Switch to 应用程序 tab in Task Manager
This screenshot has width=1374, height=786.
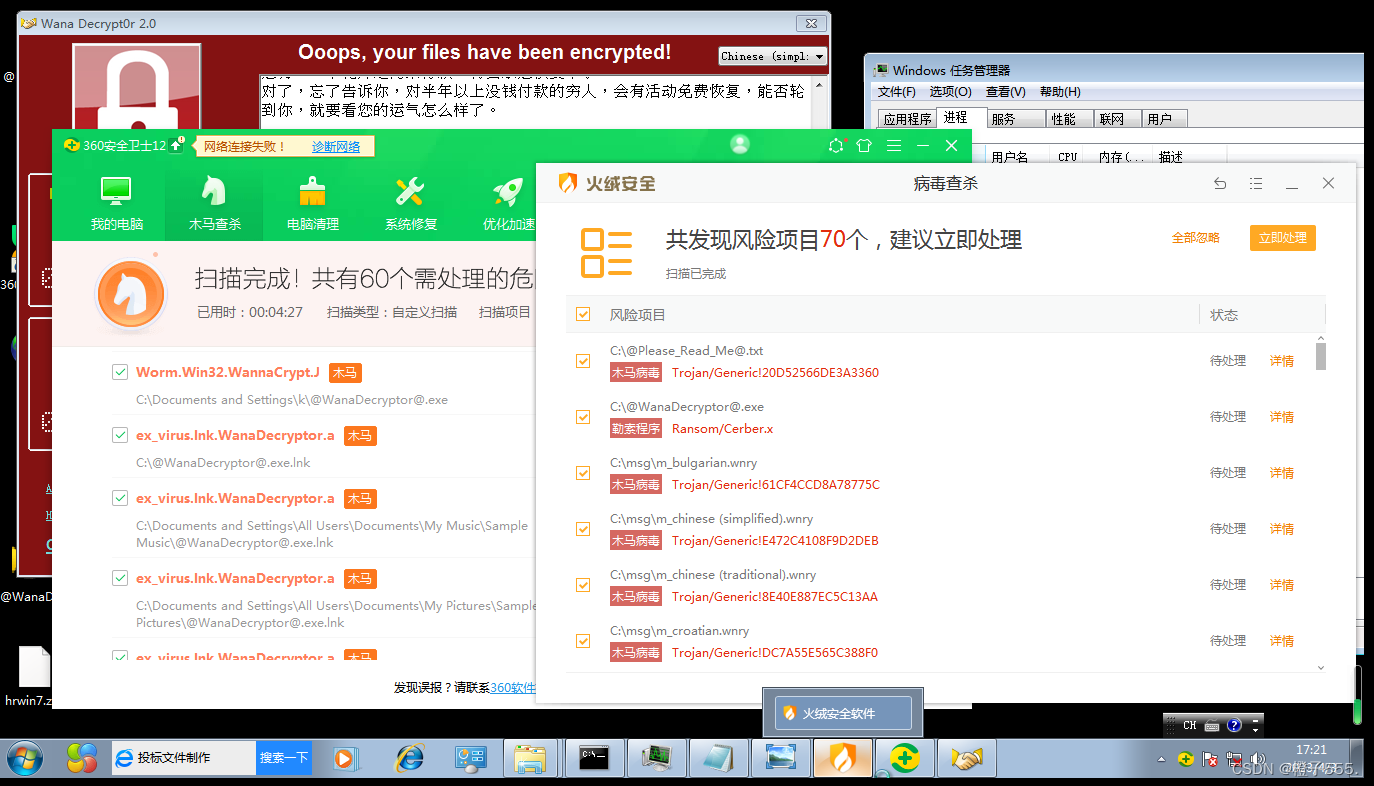(907, 119)
